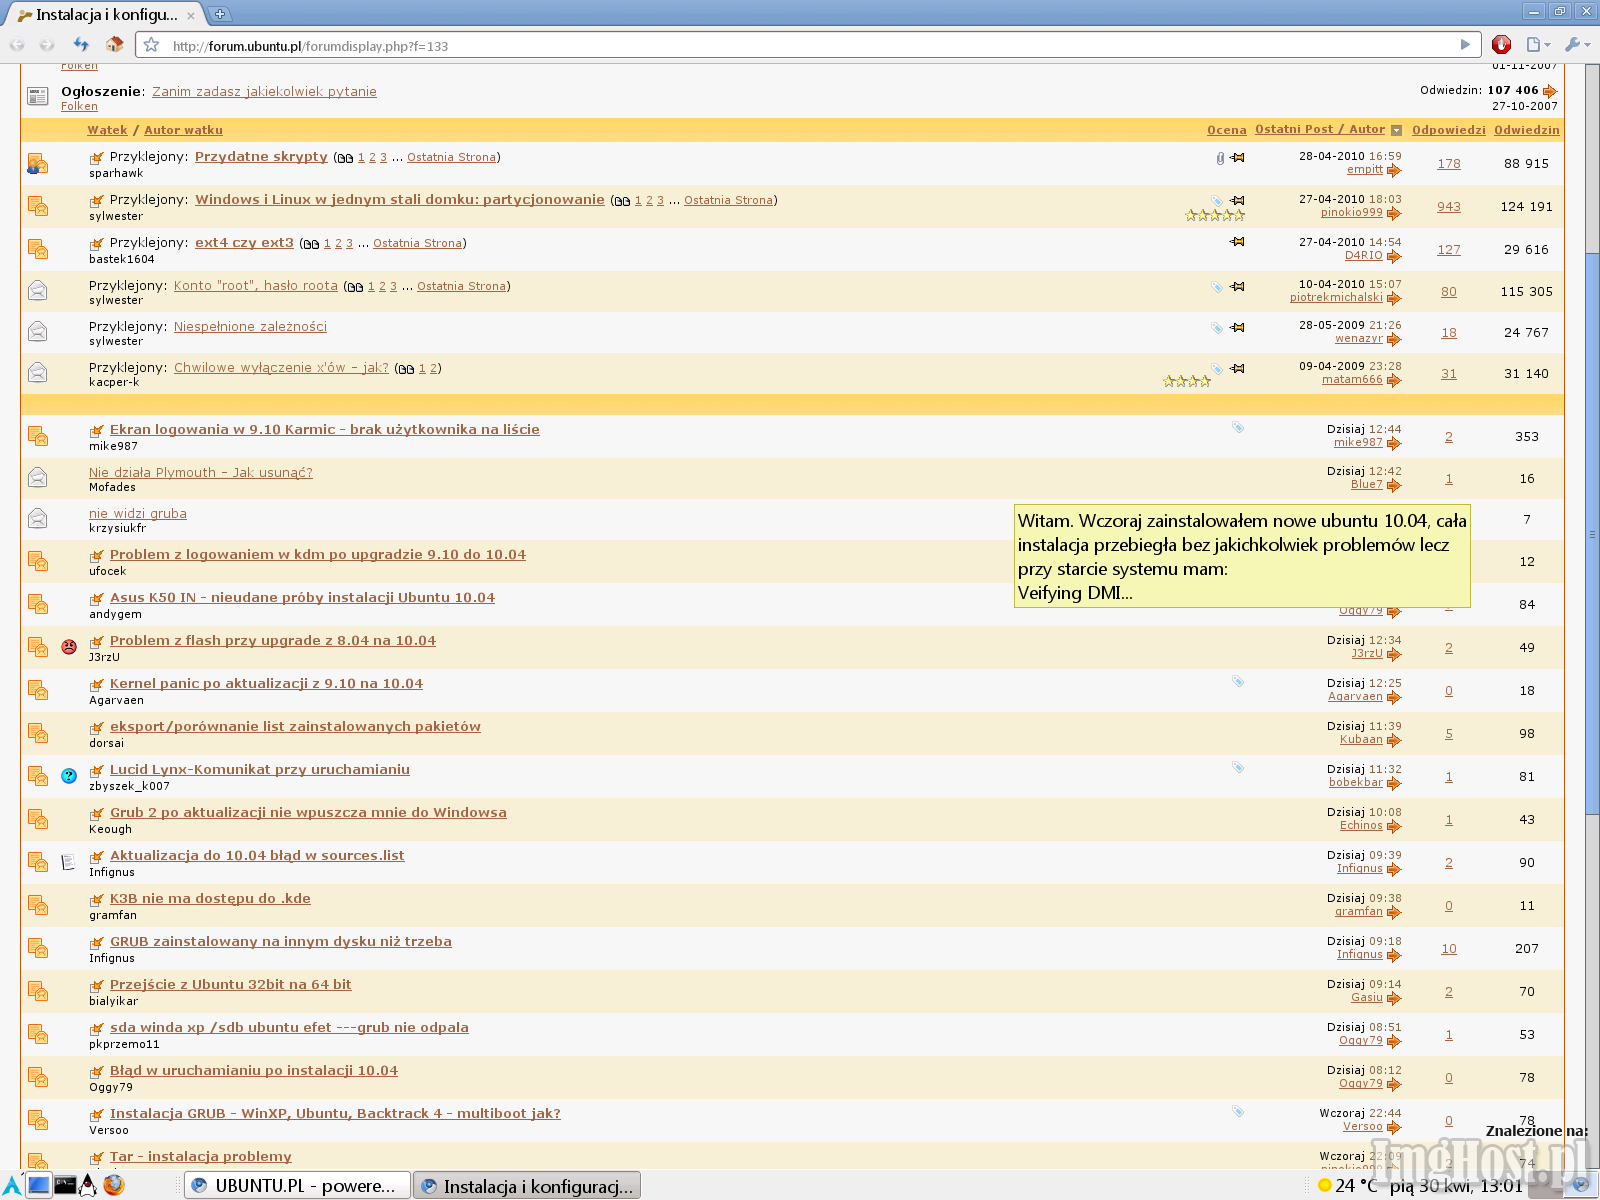
Task: Open 'Przejście z Ubuntu 32bit na 64 bit'
Action: tap(231, 984)
